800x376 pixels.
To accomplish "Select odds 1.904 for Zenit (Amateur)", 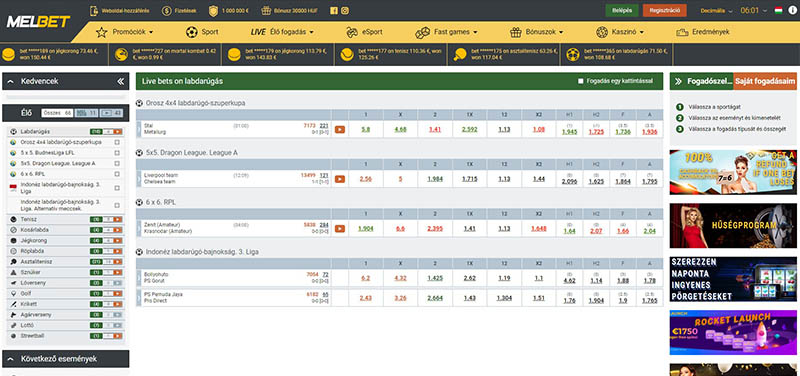I will 366,229.
